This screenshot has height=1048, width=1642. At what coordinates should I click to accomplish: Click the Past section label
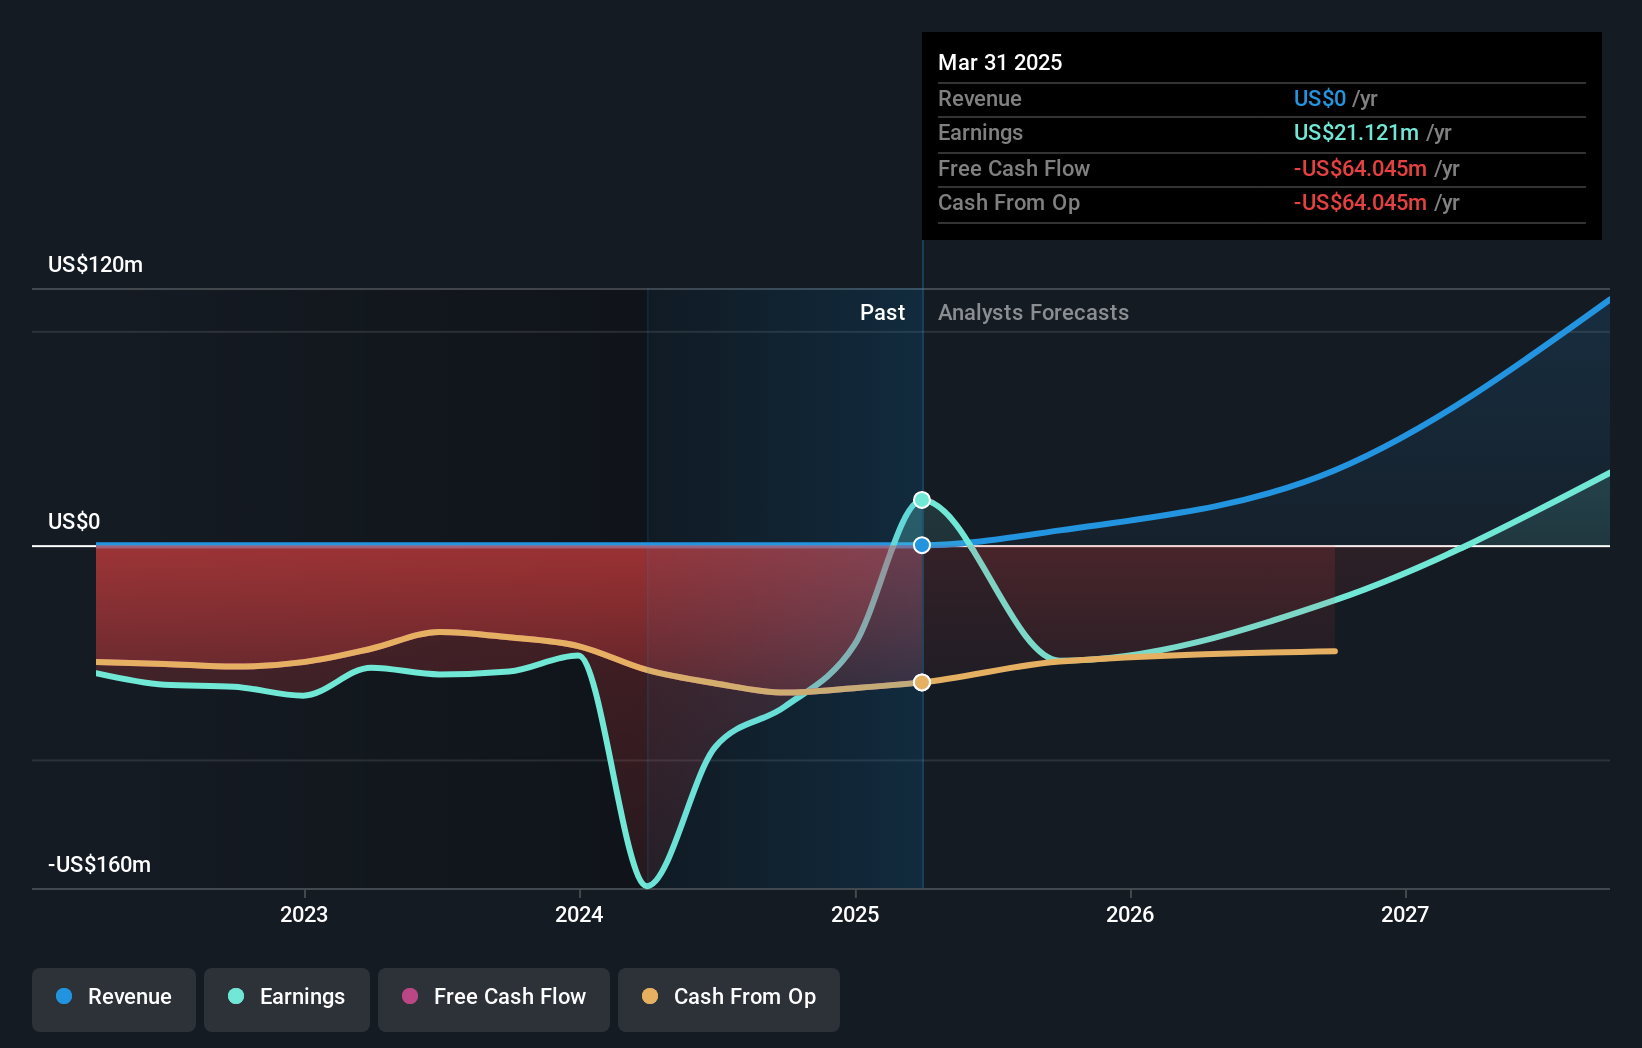click(x=882, y=313)
